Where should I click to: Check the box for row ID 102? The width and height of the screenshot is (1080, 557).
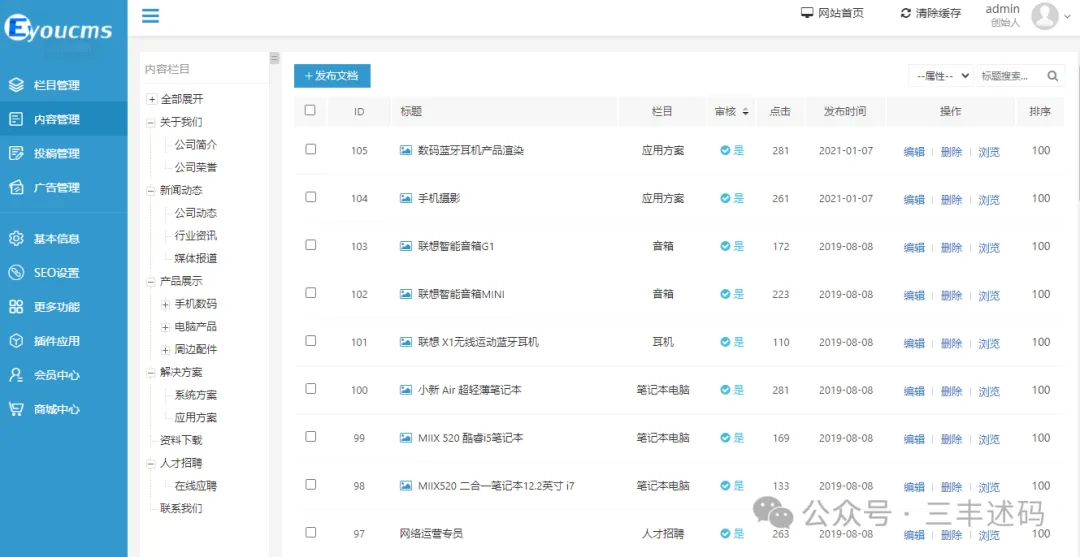click(311, 293)
